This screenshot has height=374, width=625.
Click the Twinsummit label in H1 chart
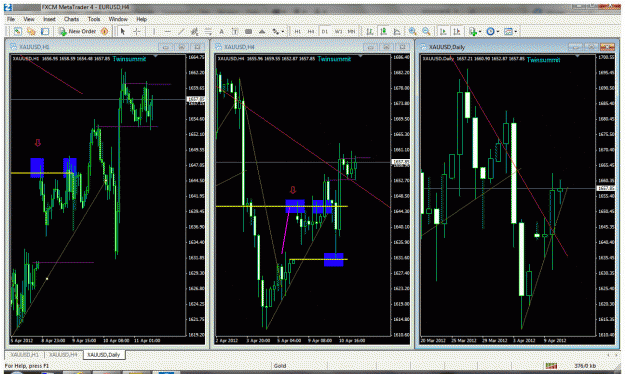coord(129,59)
